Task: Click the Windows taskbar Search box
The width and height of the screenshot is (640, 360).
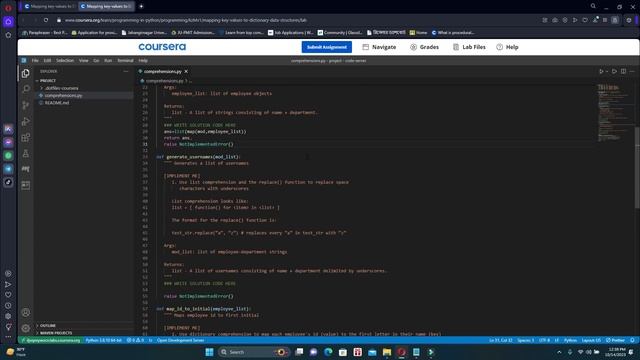Action: [252, 352]
